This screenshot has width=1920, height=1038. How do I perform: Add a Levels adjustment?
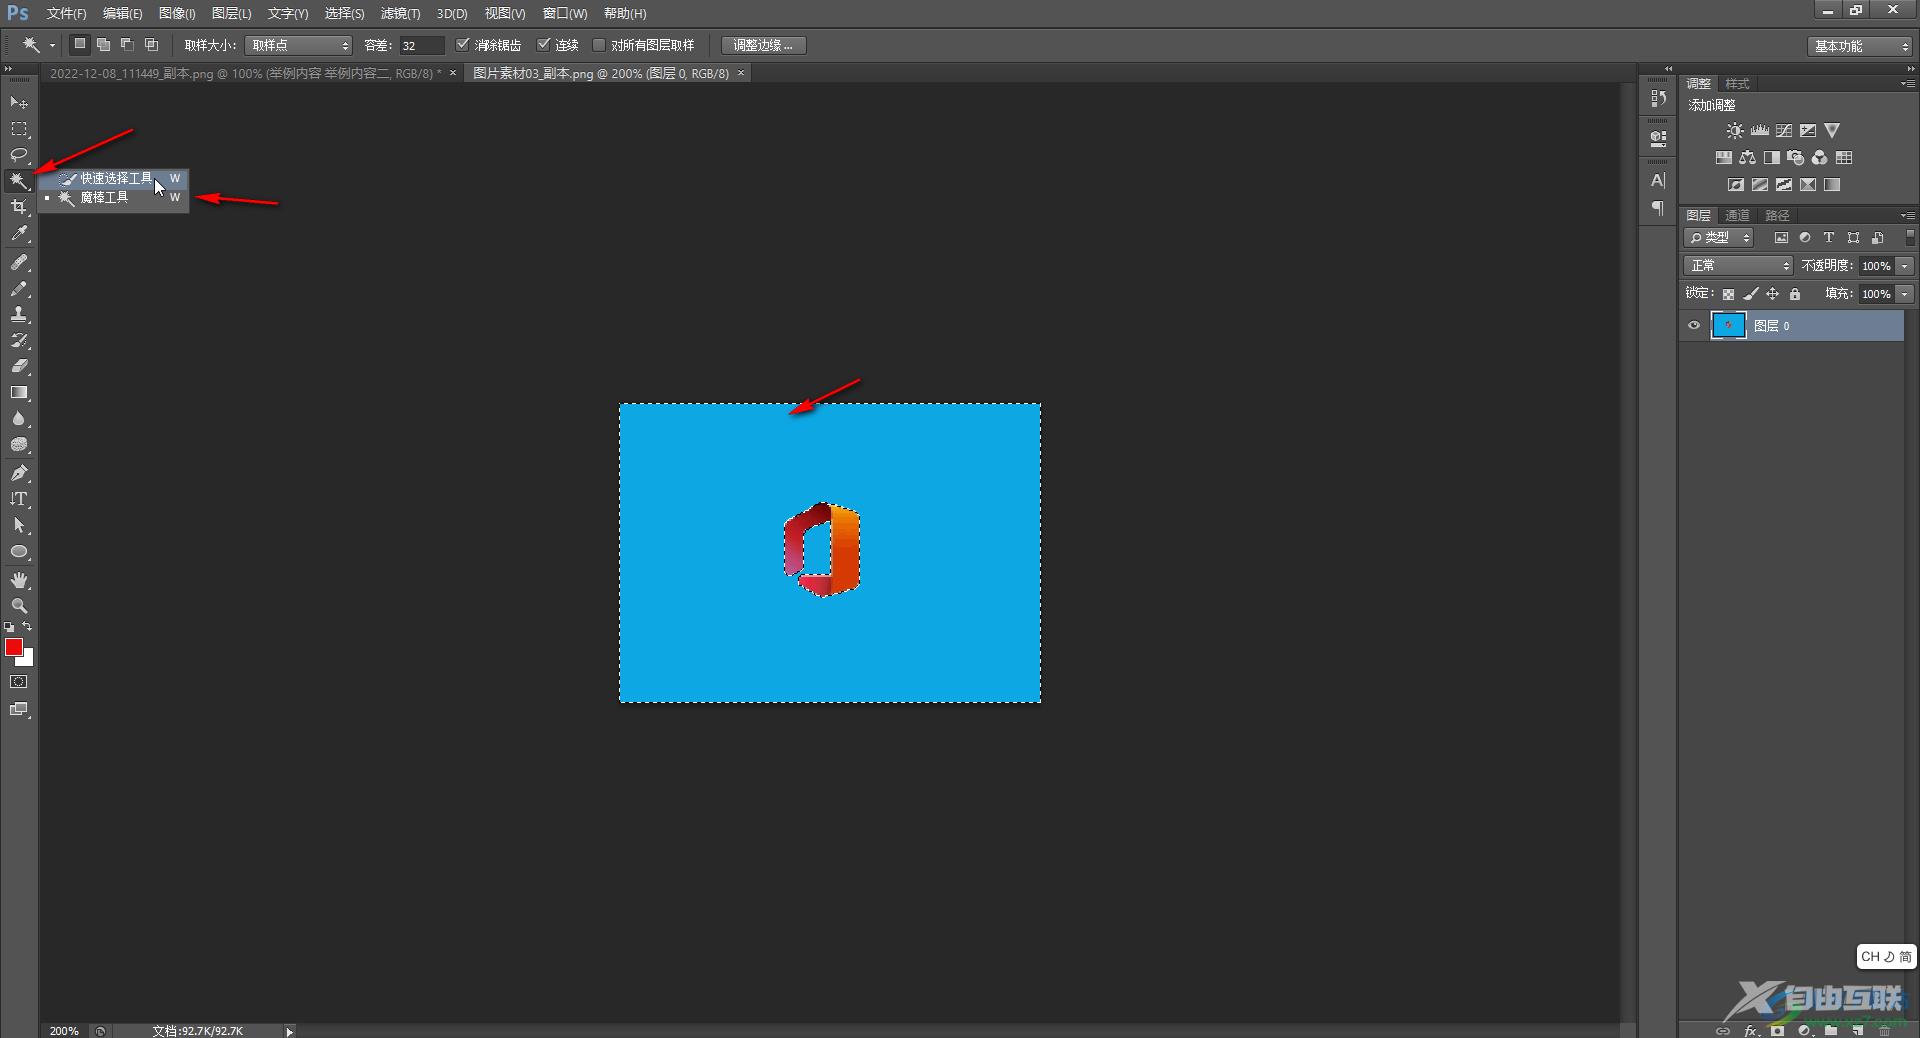pos(1760,131)
